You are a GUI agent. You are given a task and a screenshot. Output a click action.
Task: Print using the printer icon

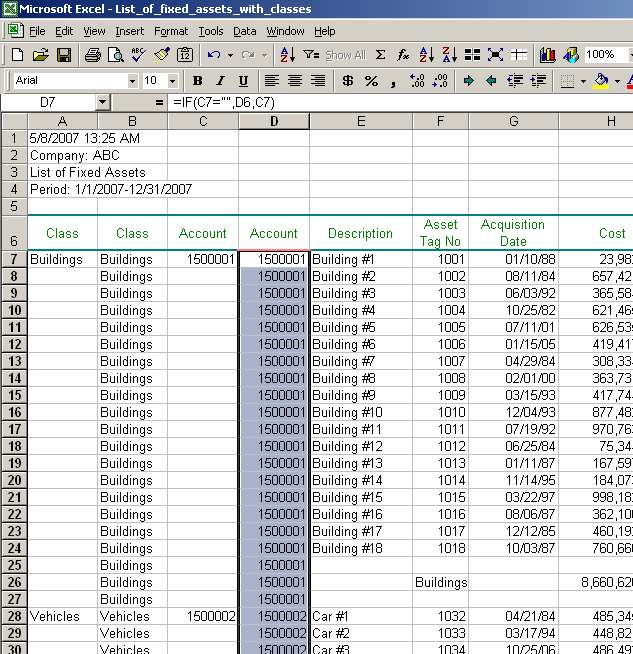click(x=93, y=55)
